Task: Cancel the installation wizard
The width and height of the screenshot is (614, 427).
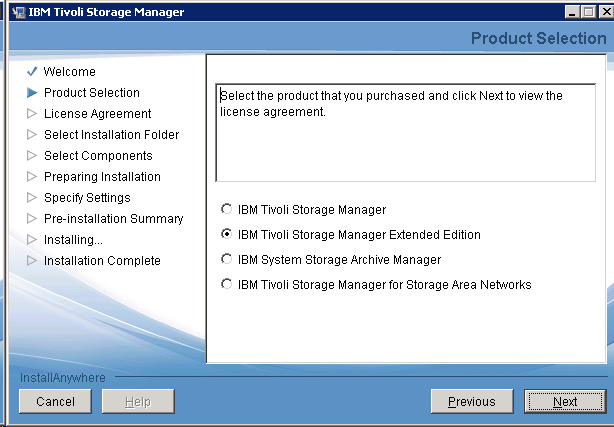Action: (x=55, y=402)
